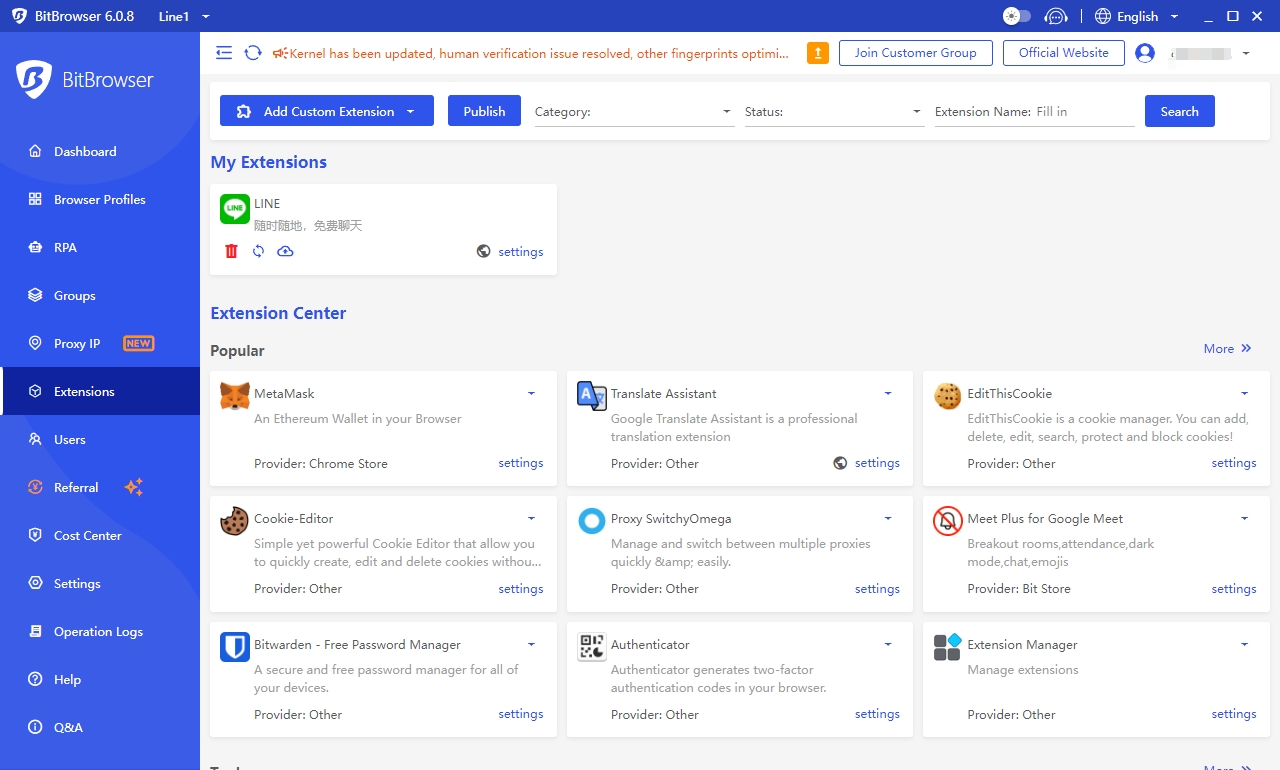Open Q&A via the sidebar info icon

pos(35,728)
